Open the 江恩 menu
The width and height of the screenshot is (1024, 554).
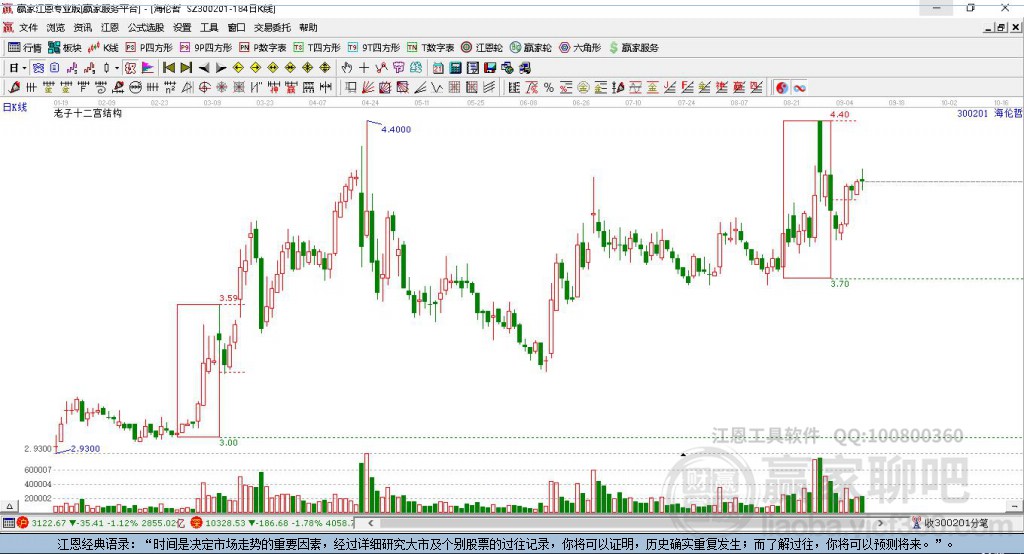click(110, 27)
